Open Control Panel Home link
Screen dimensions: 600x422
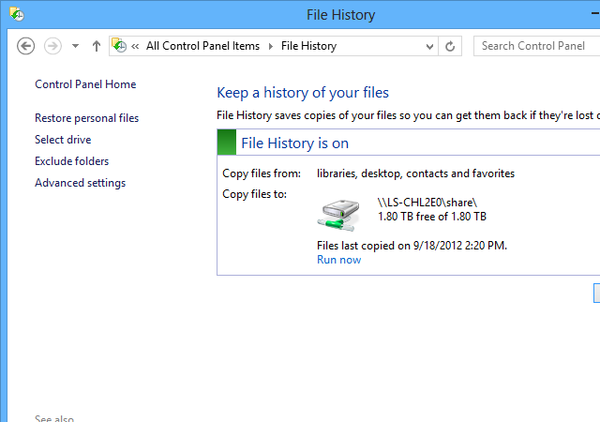click(x=85, y=84)
